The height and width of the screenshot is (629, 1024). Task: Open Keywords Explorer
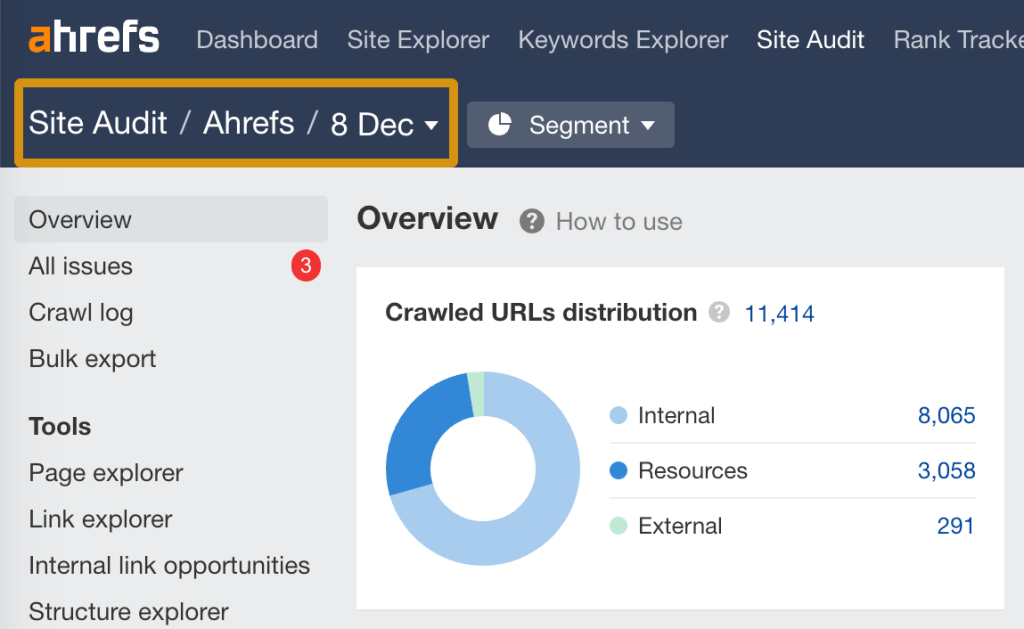coord(623,40)
